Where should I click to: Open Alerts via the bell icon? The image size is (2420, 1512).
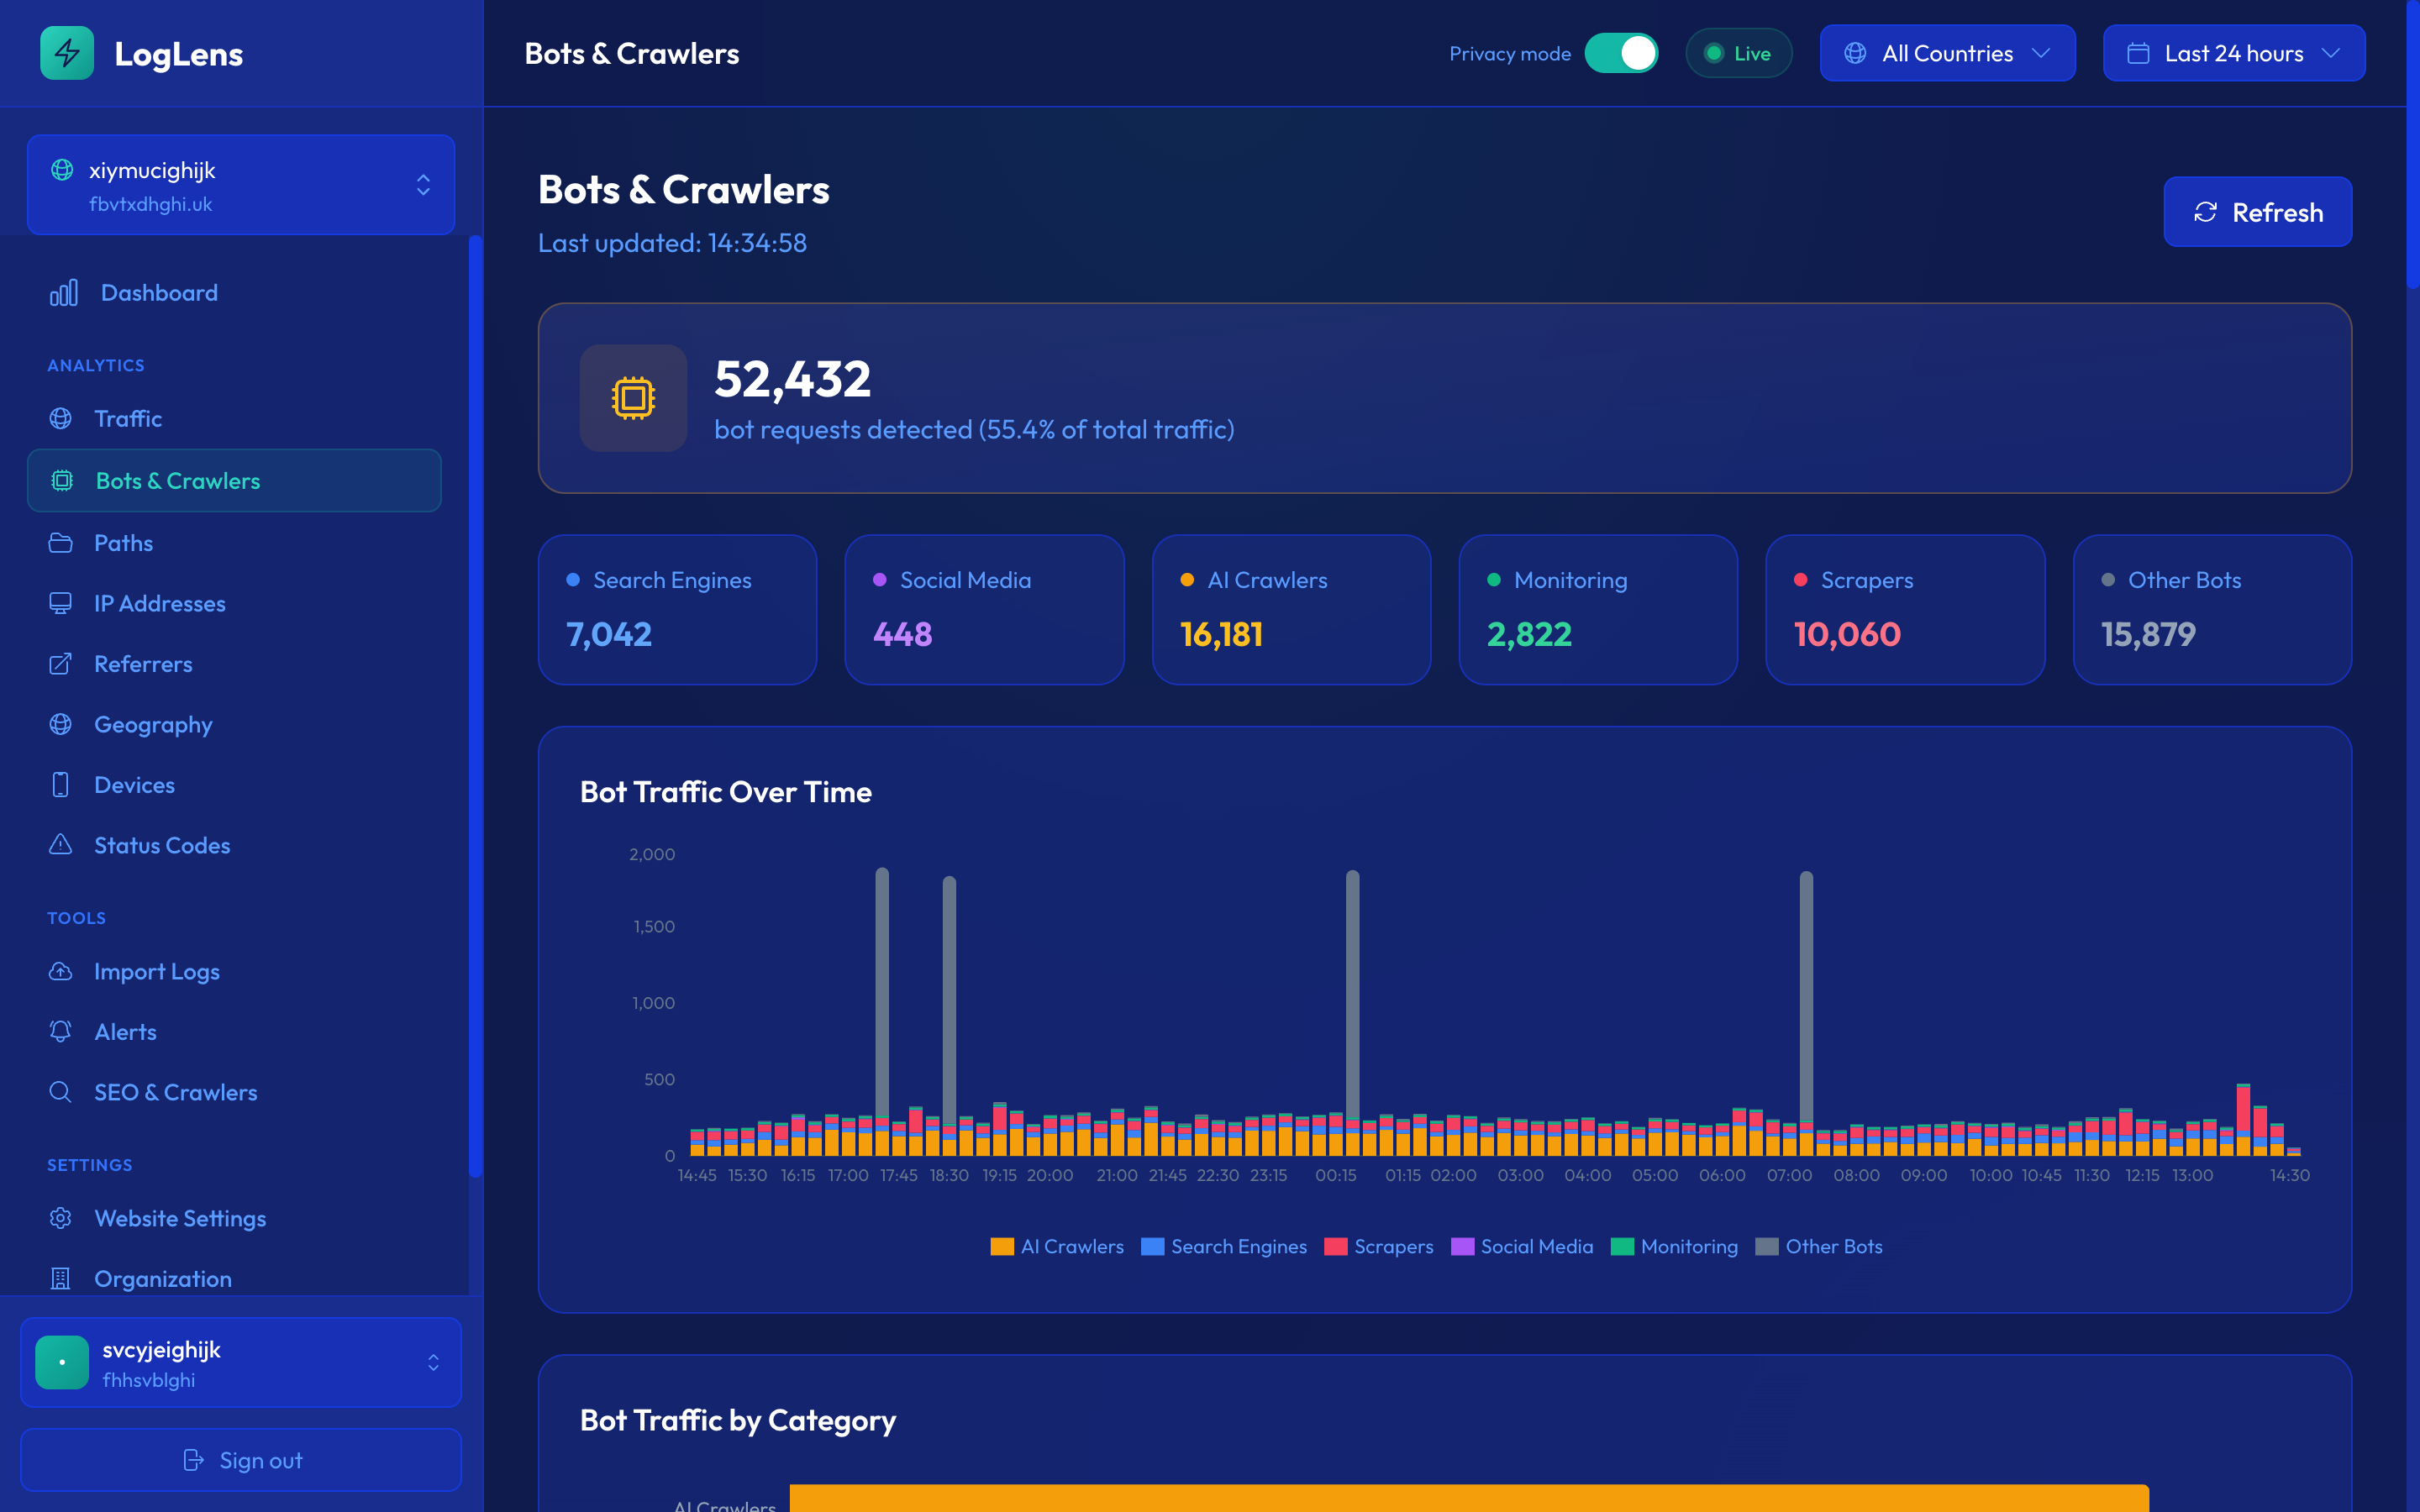point(61,1031)
